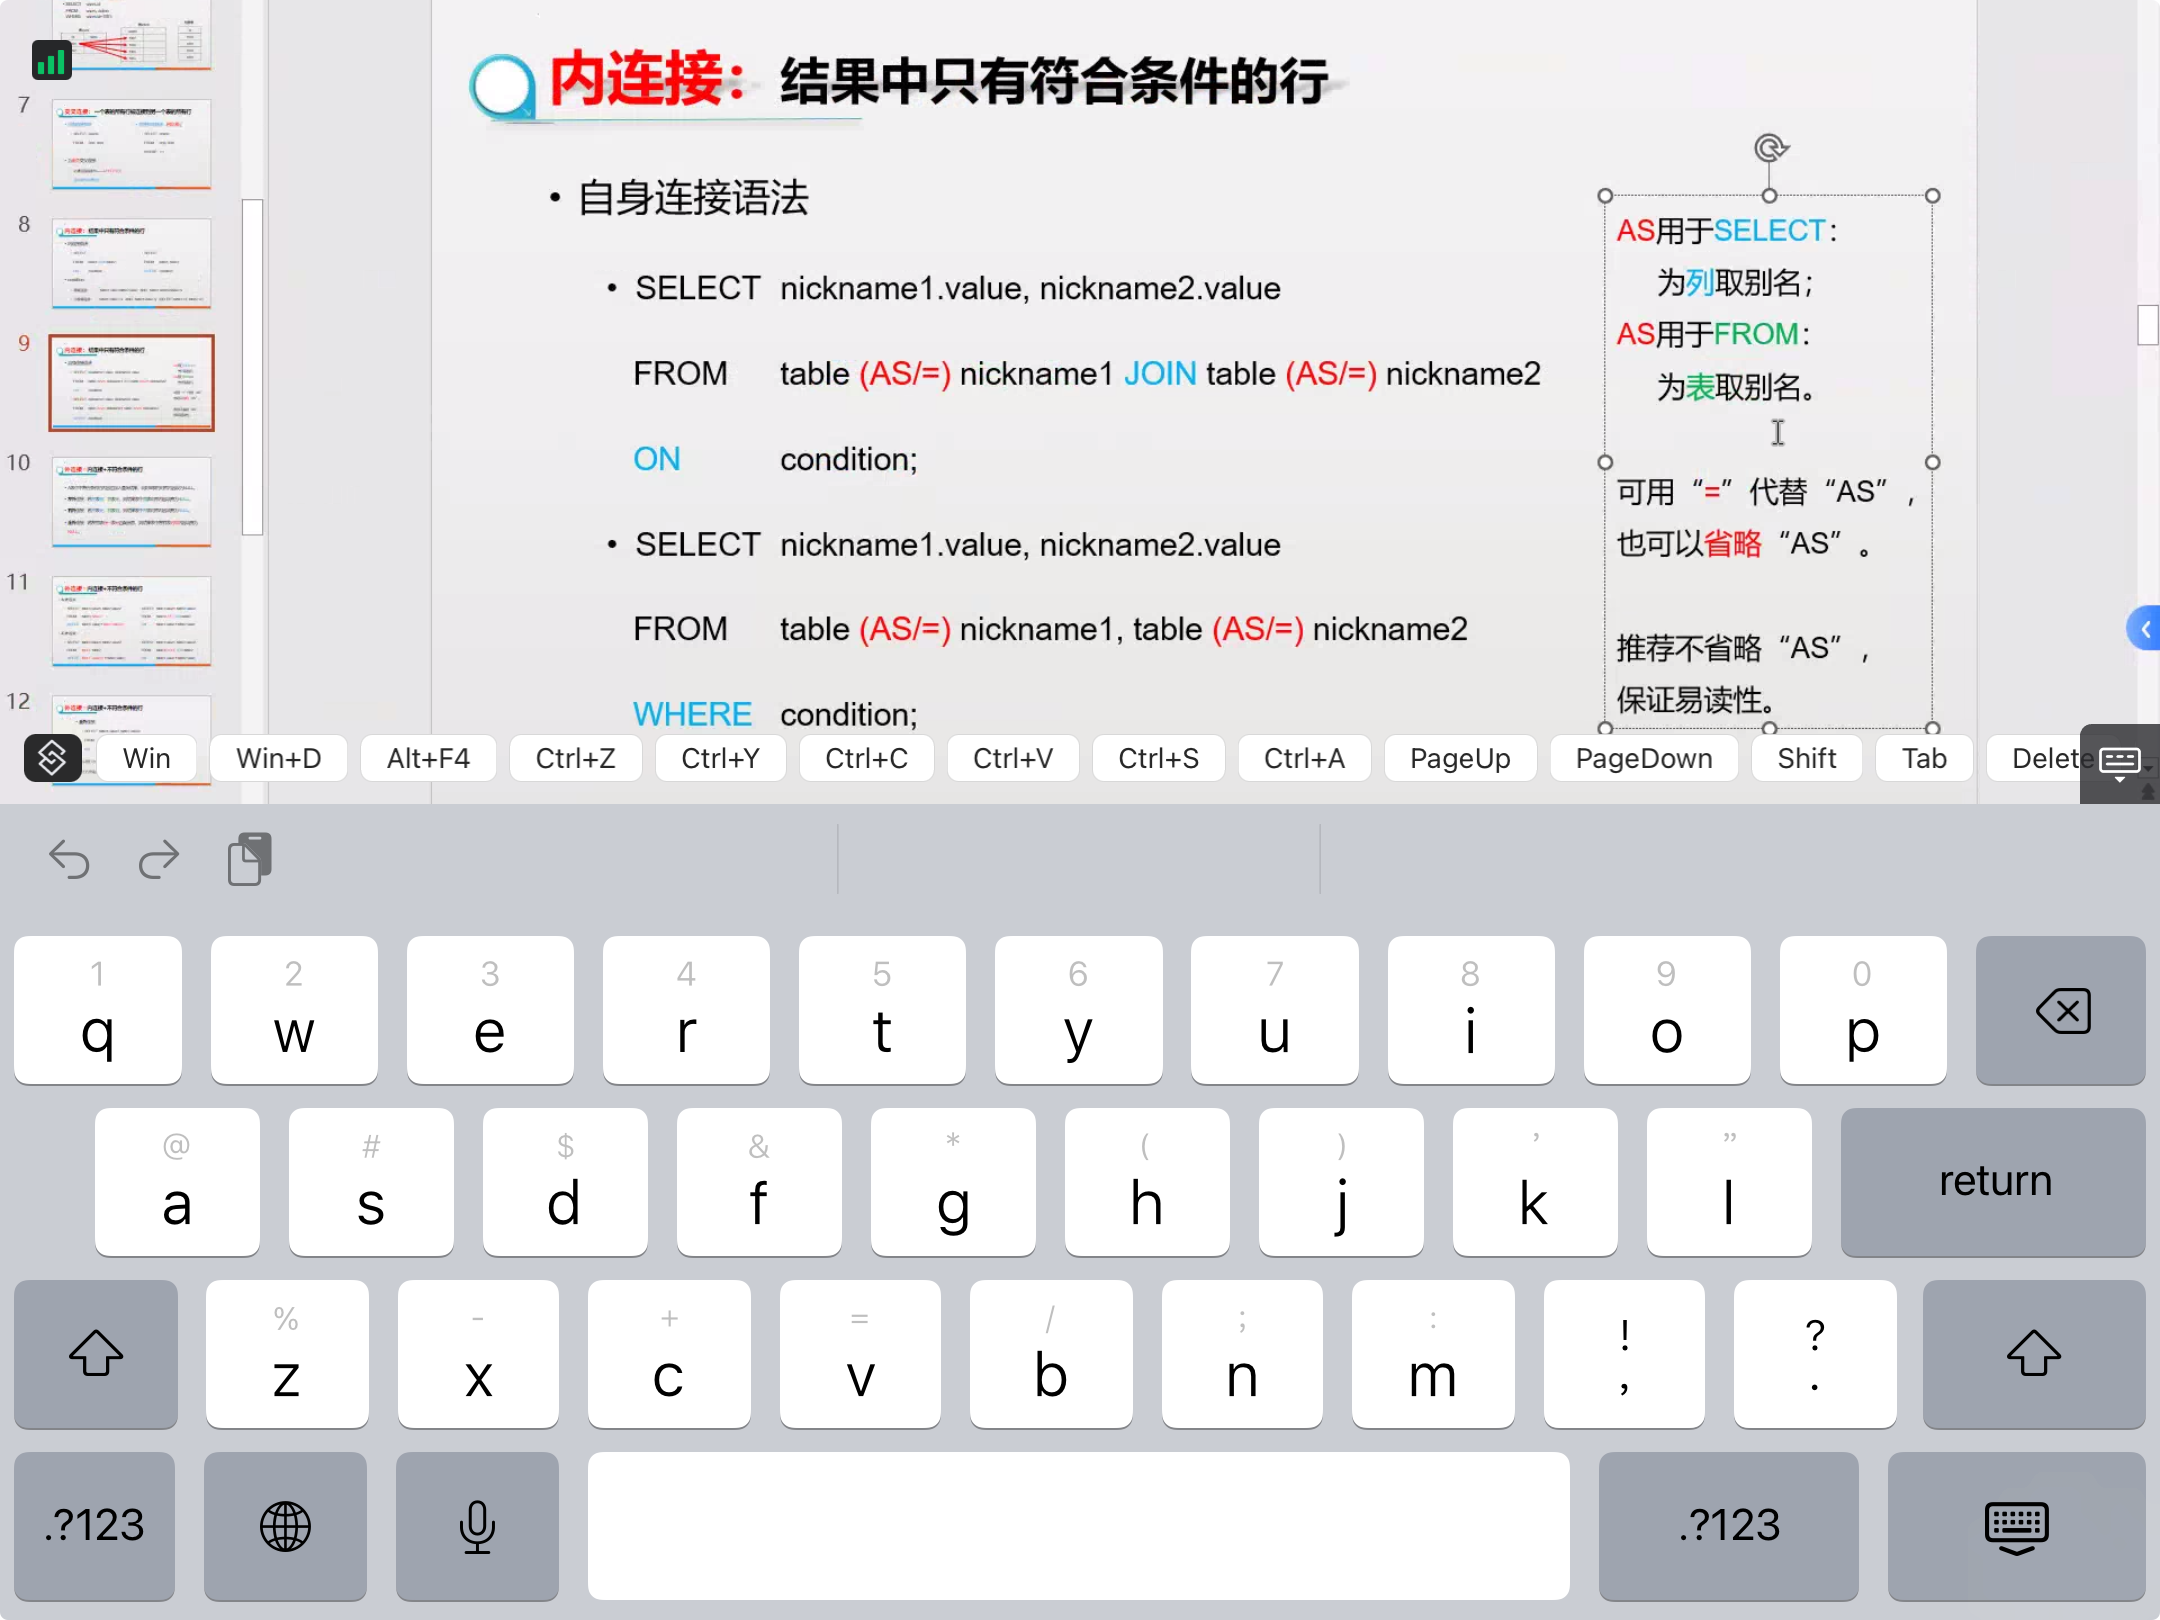2160x1620 pixels.
Task: Tap the remote desktop app logo icon
Action: click(x=52, y=758)
